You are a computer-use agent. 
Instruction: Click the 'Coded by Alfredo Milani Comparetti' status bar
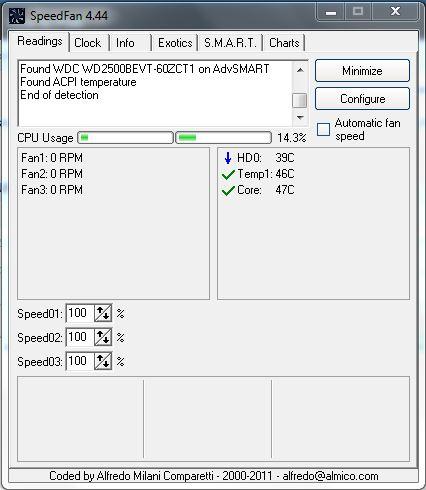tap(213, 476)
